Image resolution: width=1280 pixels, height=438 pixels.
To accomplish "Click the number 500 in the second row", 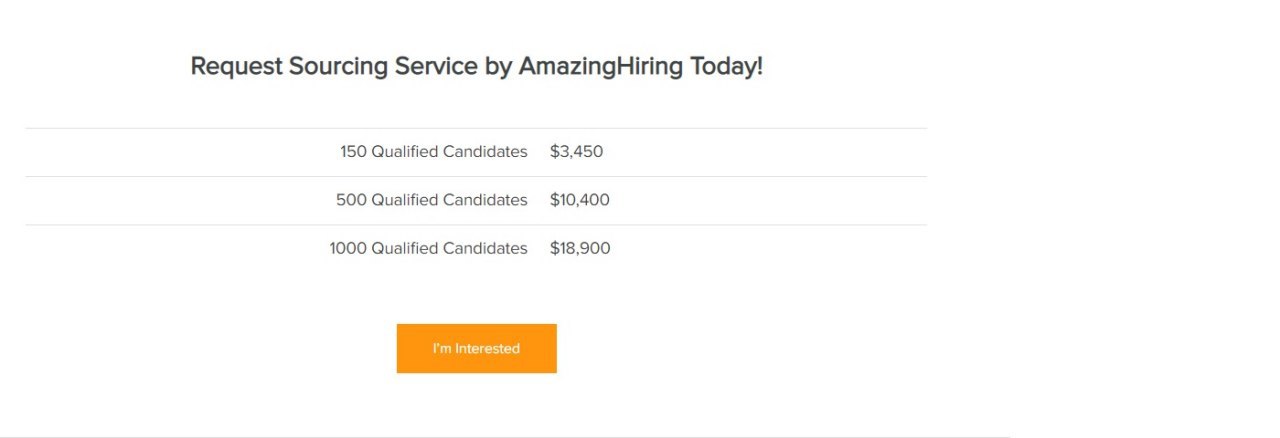I will tap(351, 200).
